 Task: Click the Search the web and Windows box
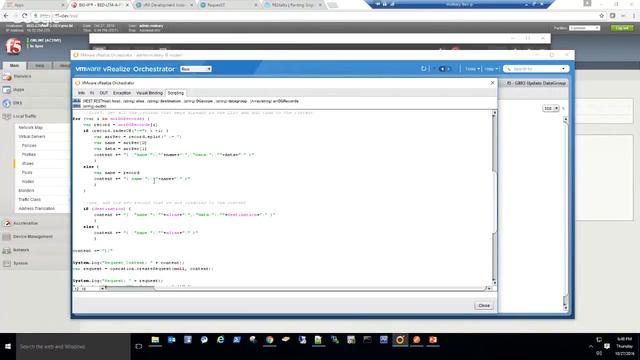[73, 347]
